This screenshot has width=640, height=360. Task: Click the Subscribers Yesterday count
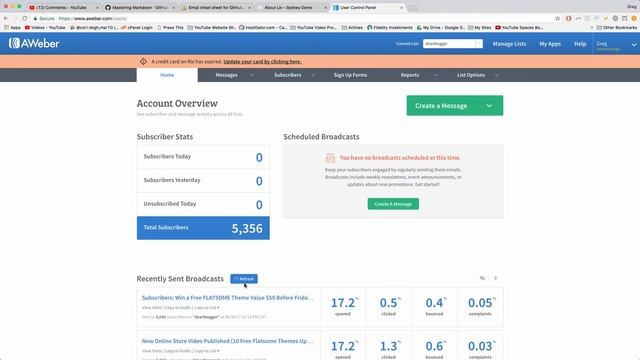(x=259, y=181)
